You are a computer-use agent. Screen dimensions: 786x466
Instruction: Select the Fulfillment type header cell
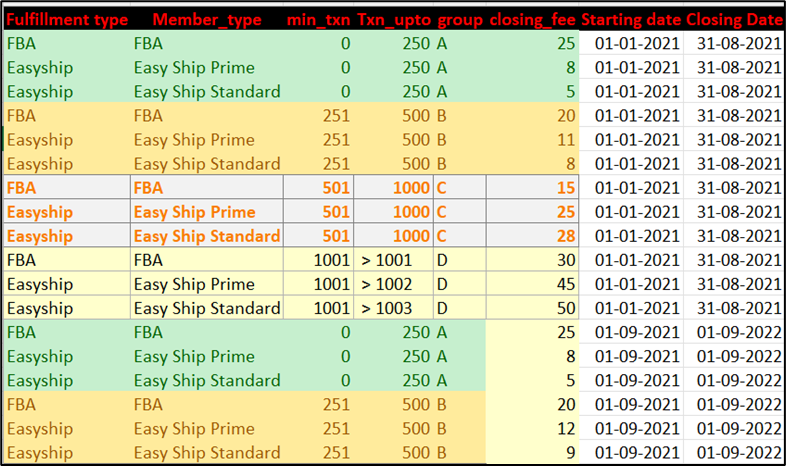point(67,20)
